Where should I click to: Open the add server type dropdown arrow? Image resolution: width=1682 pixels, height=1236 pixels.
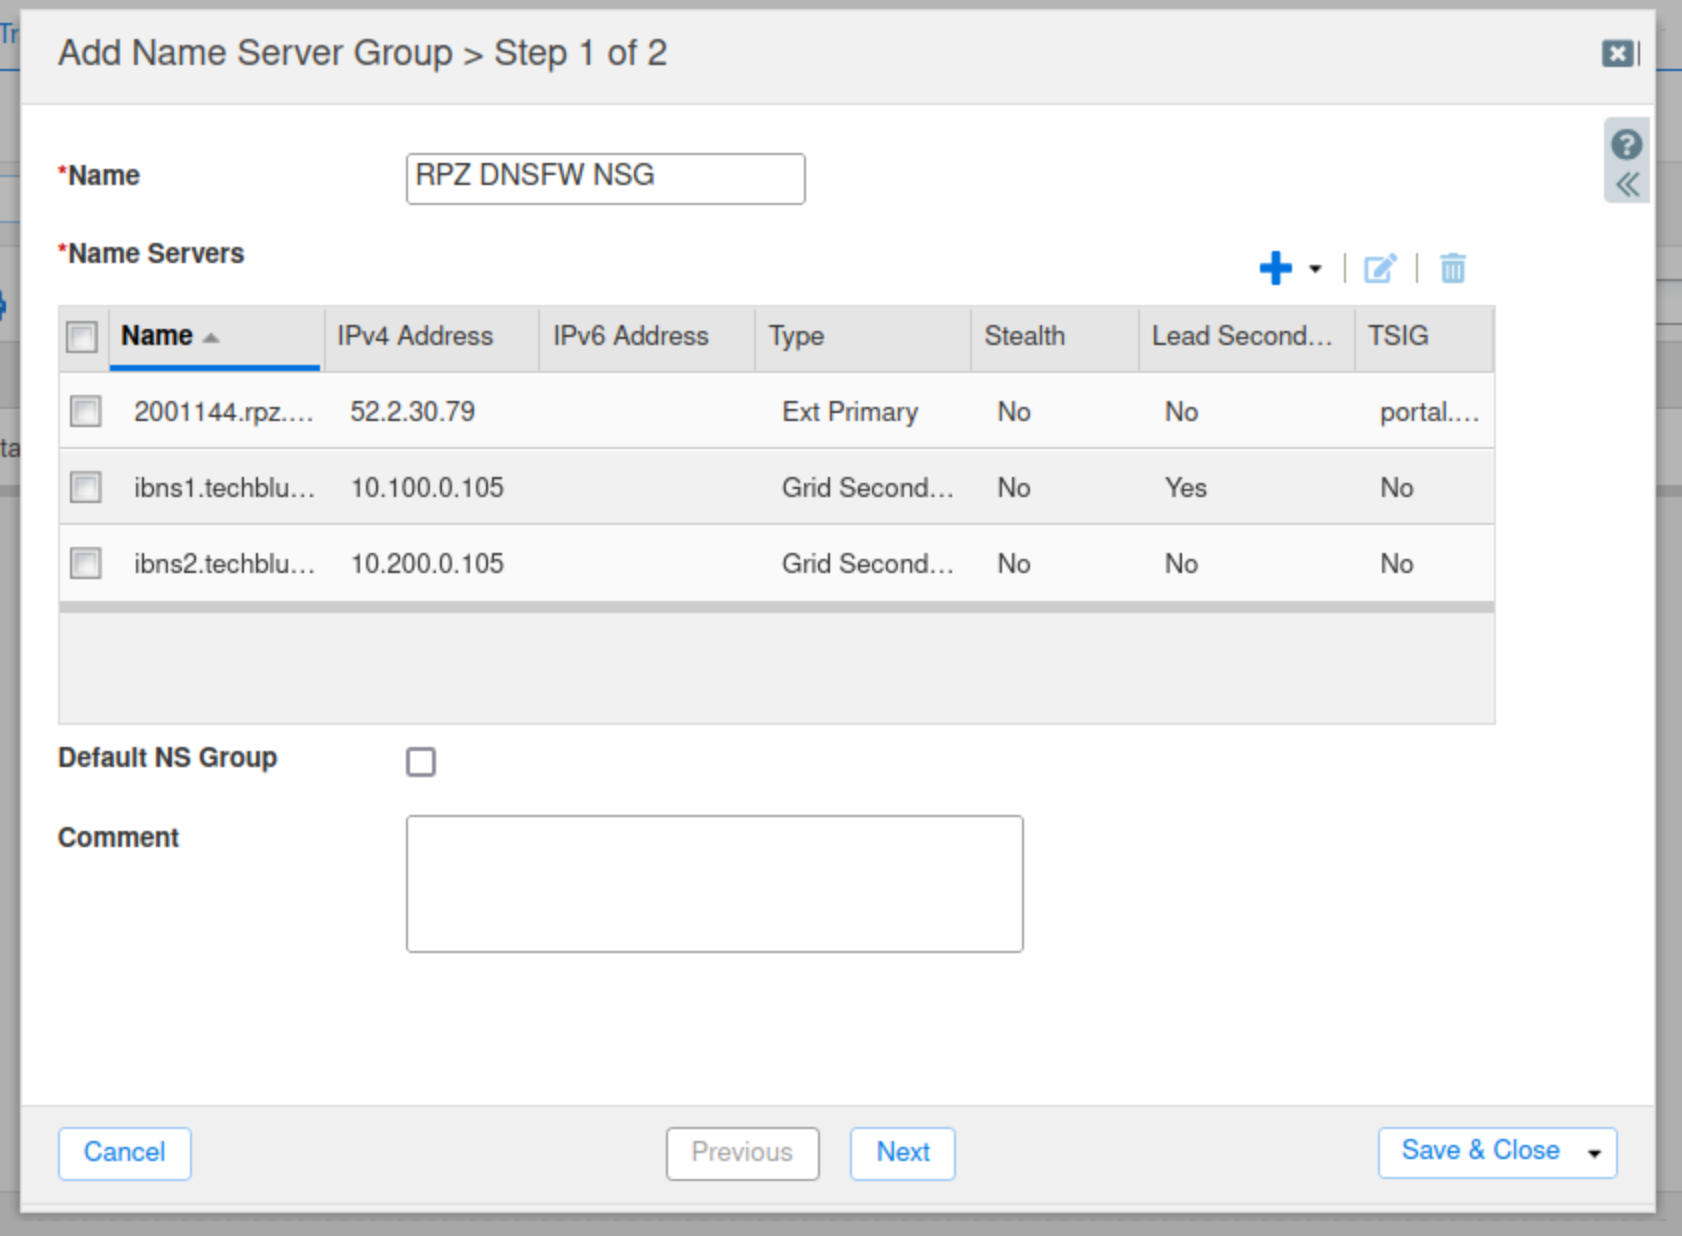point(1315,269)
